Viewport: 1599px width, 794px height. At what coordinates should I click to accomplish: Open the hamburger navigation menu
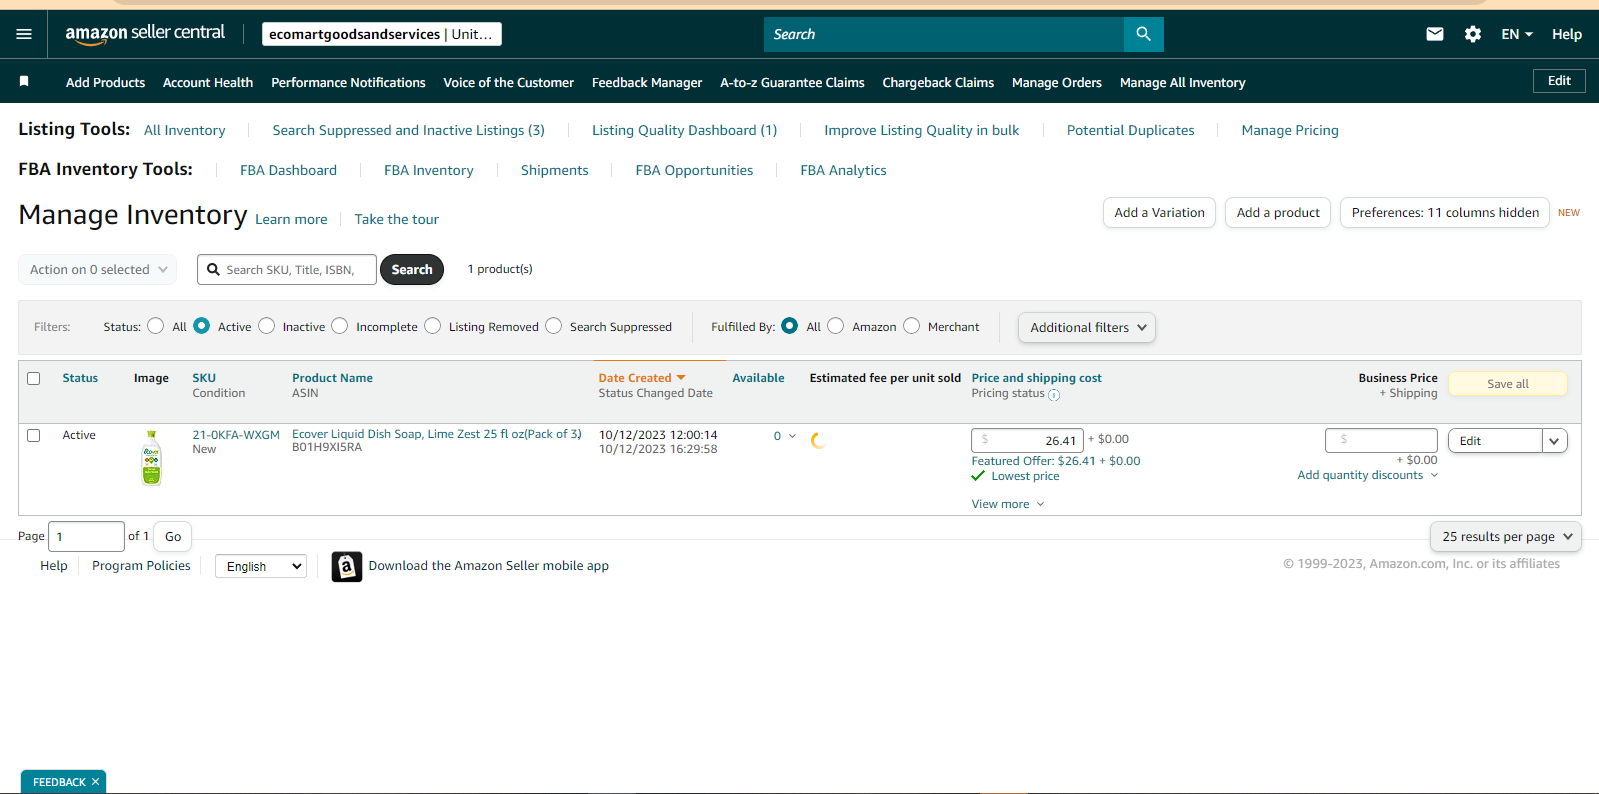tap(24, 34)
